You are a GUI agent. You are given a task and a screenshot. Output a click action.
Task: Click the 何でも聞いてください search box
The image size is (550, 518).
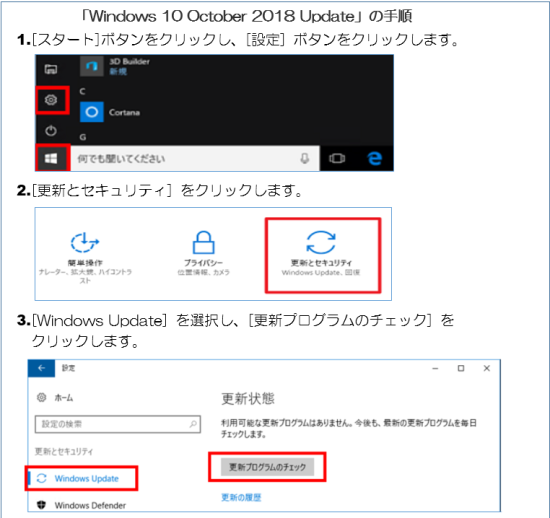195,159
